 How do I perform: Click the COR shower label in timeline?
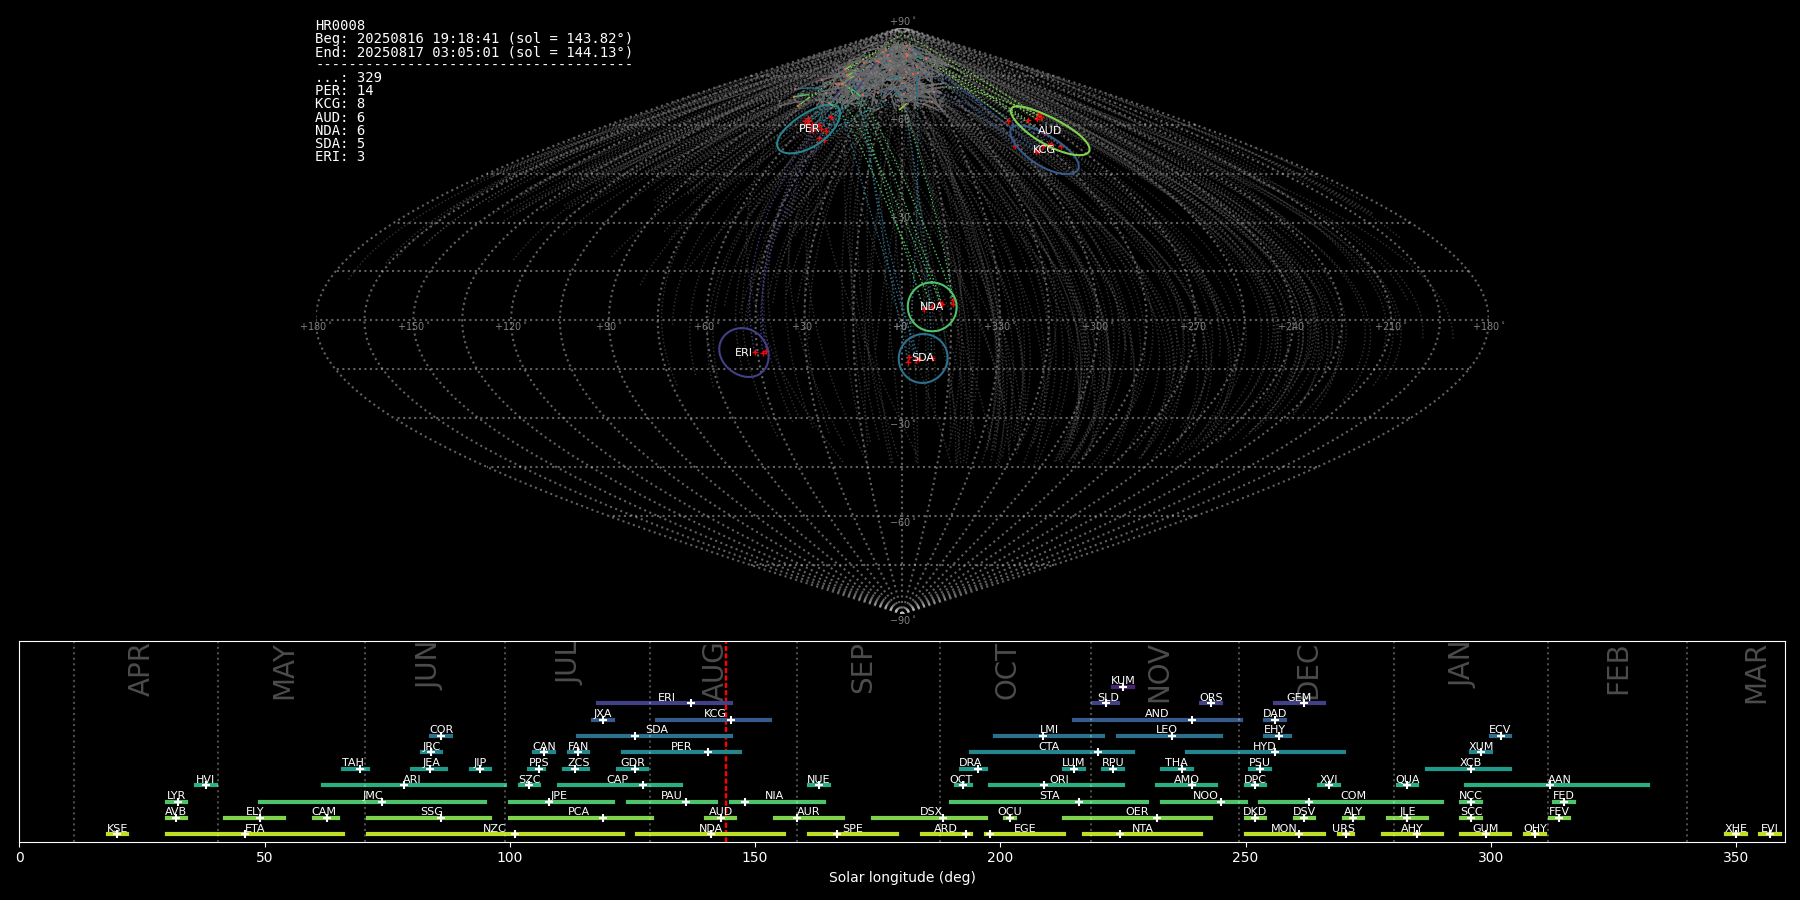pyautogui.click(x=441, y=730)
